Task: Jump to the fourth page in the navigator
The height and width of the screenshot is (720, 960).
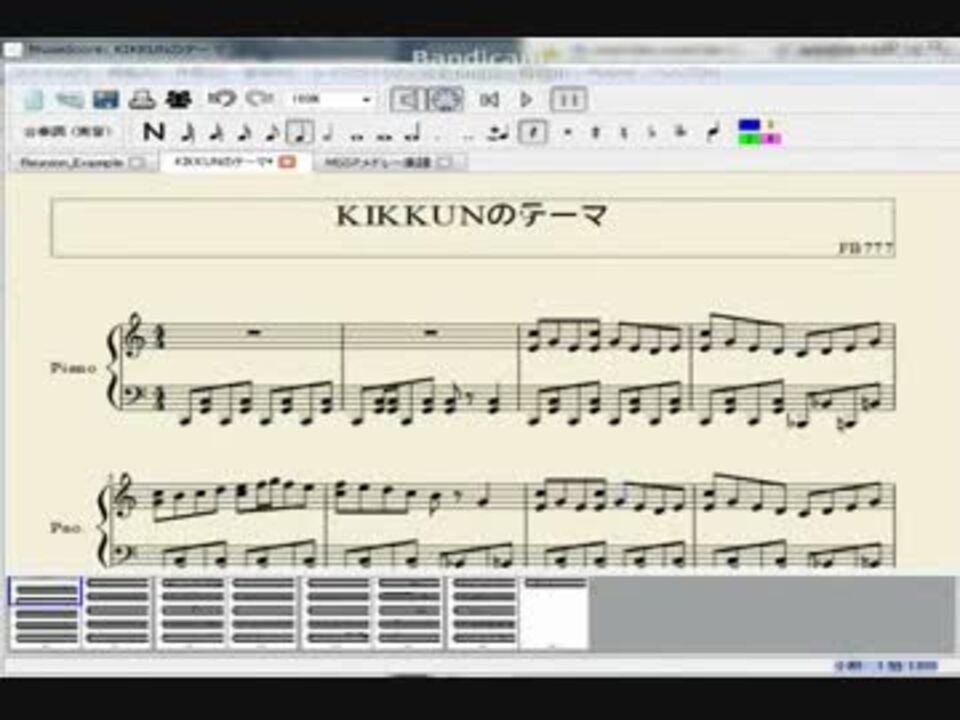Action: tap(263, 612)
